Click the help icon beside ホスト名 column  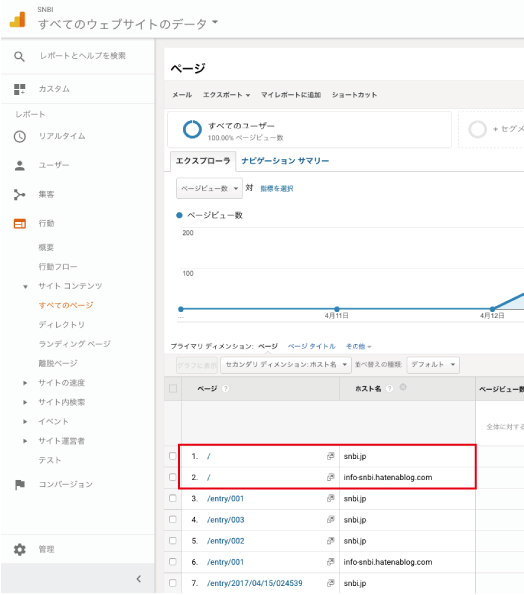pos(389,389)
